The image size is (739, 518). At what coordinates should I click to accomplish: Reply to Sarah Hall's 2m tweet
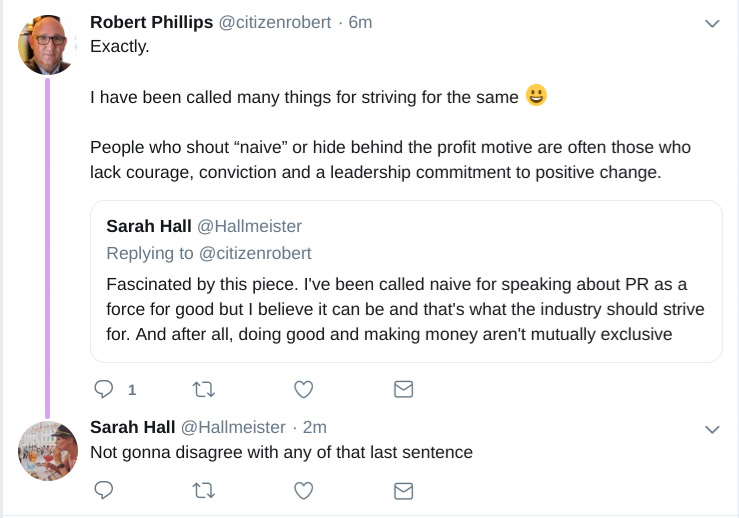(103, 490)
